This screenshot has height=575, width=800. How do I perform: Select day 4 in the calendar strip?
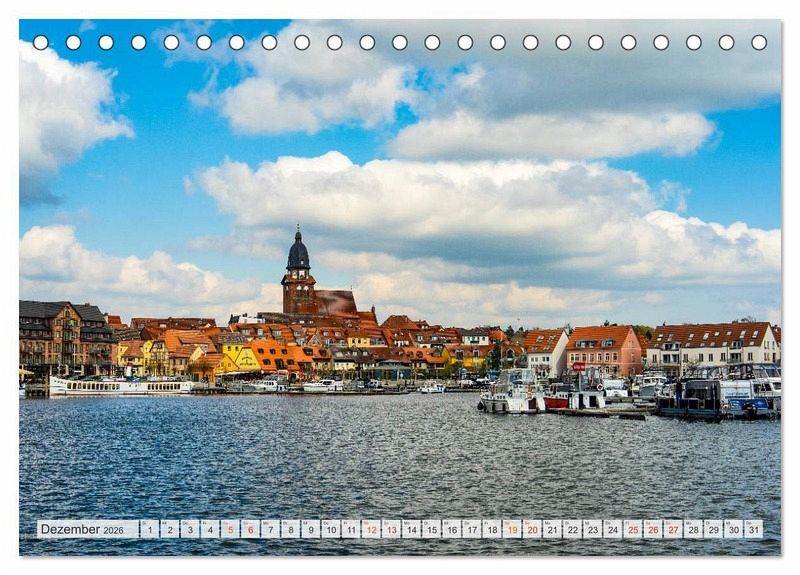tap(210, 529)
